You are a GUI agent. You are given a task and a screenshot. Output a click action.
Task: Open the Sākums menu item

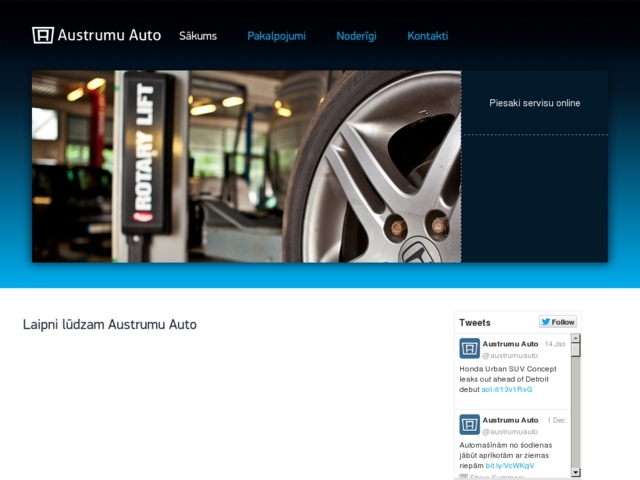pos(198,36)
